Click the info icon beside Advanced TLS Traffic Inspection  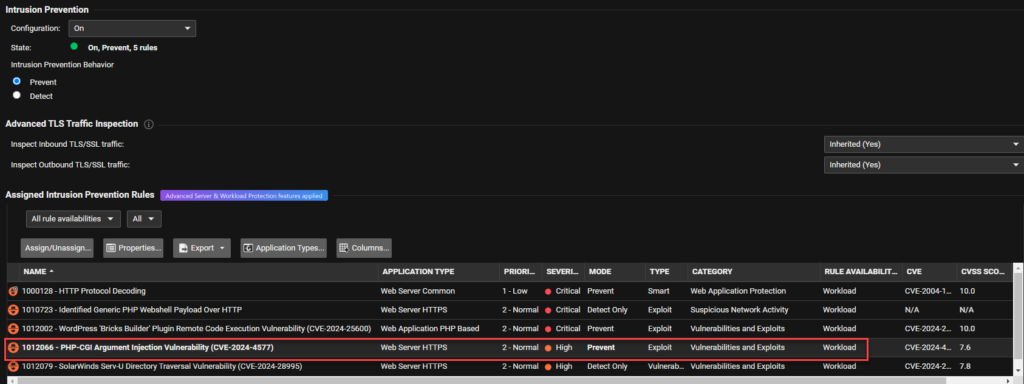(x=148, y=124)
